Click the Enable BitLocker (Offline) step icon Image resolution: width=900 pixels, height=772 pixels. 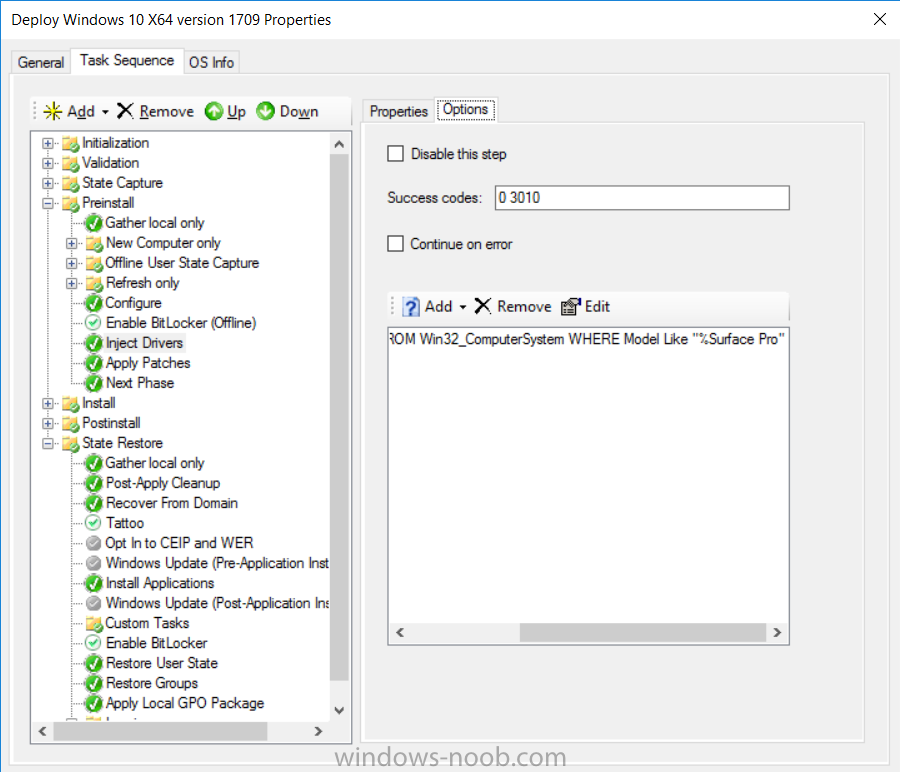pyautogui.click(x=93, y=323)
